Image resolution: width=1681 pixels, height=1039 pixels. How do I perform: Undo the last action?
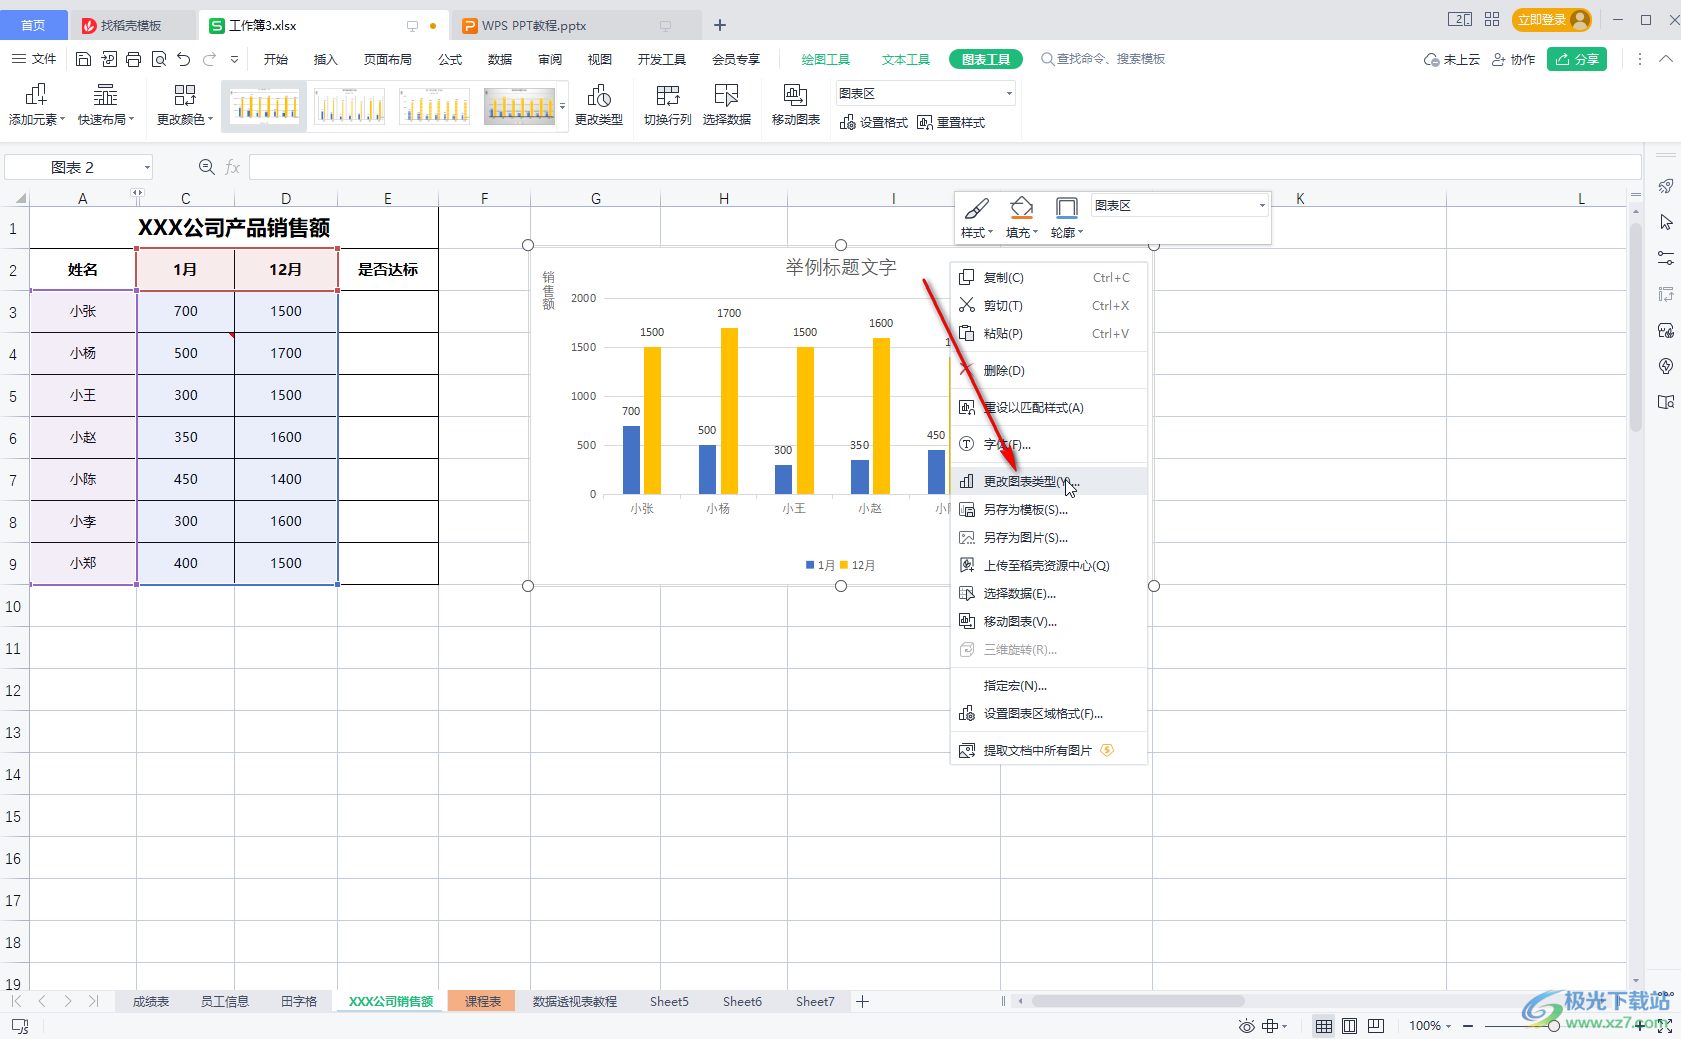[x=183, y=59]
